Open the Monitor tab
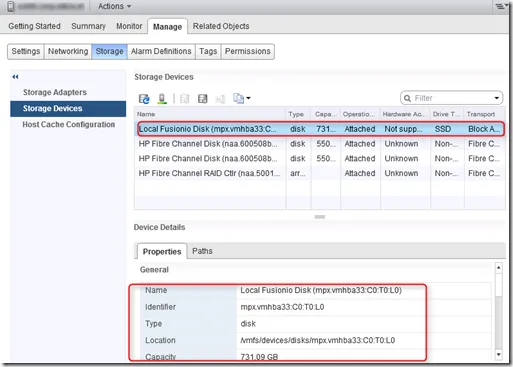This screenshot has width=513, height=367. (x=129, y=26)
